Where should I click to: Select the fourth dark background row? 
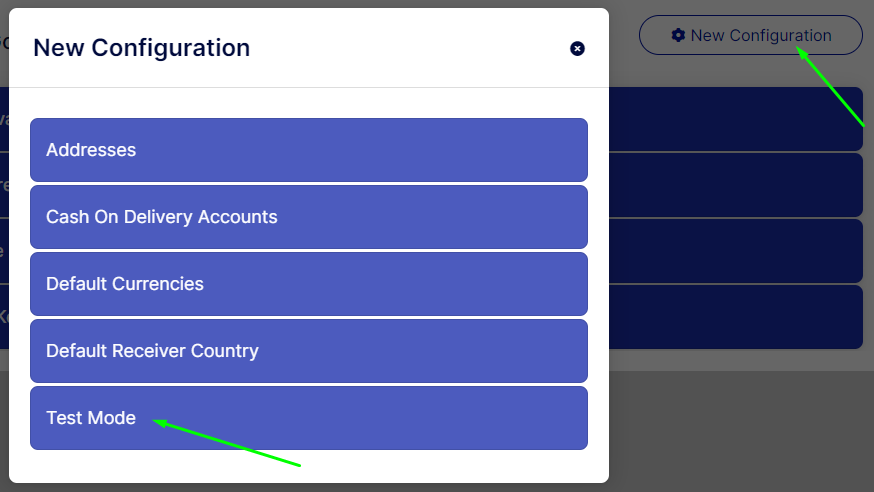[x=736, y=317]
